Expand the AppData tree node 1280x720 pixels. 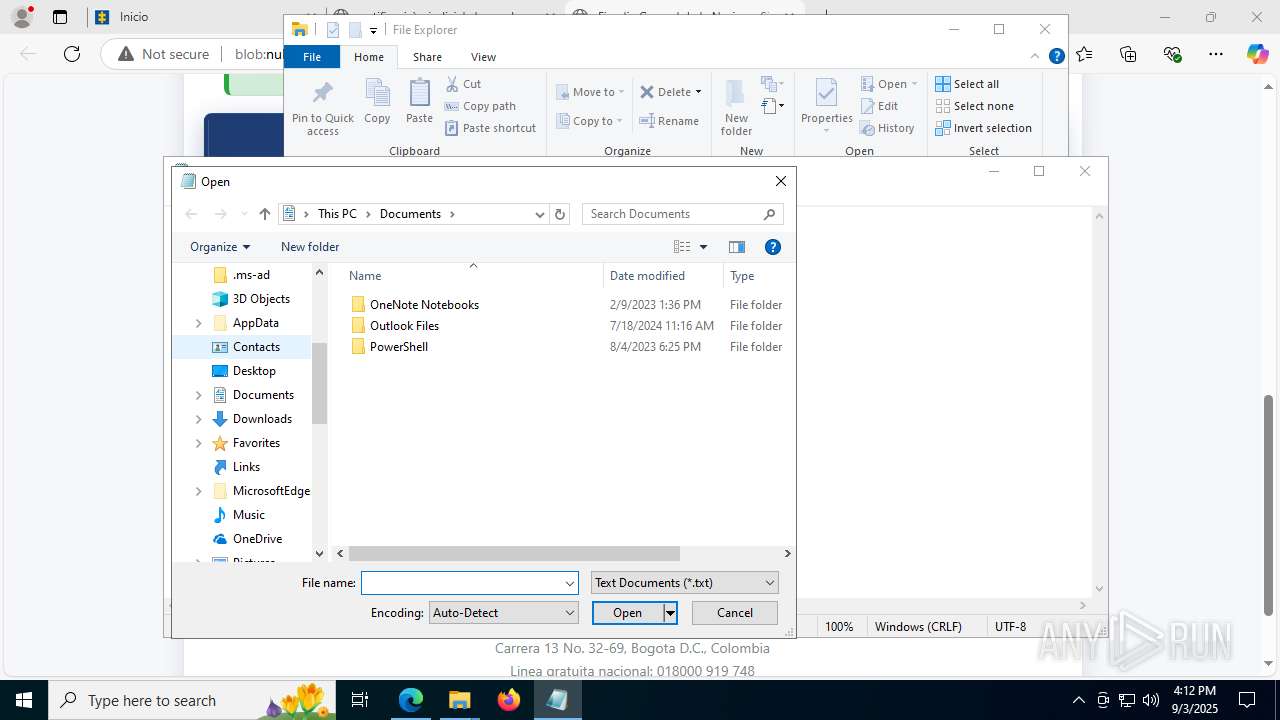pyautogui.click(x=198, y=323)
